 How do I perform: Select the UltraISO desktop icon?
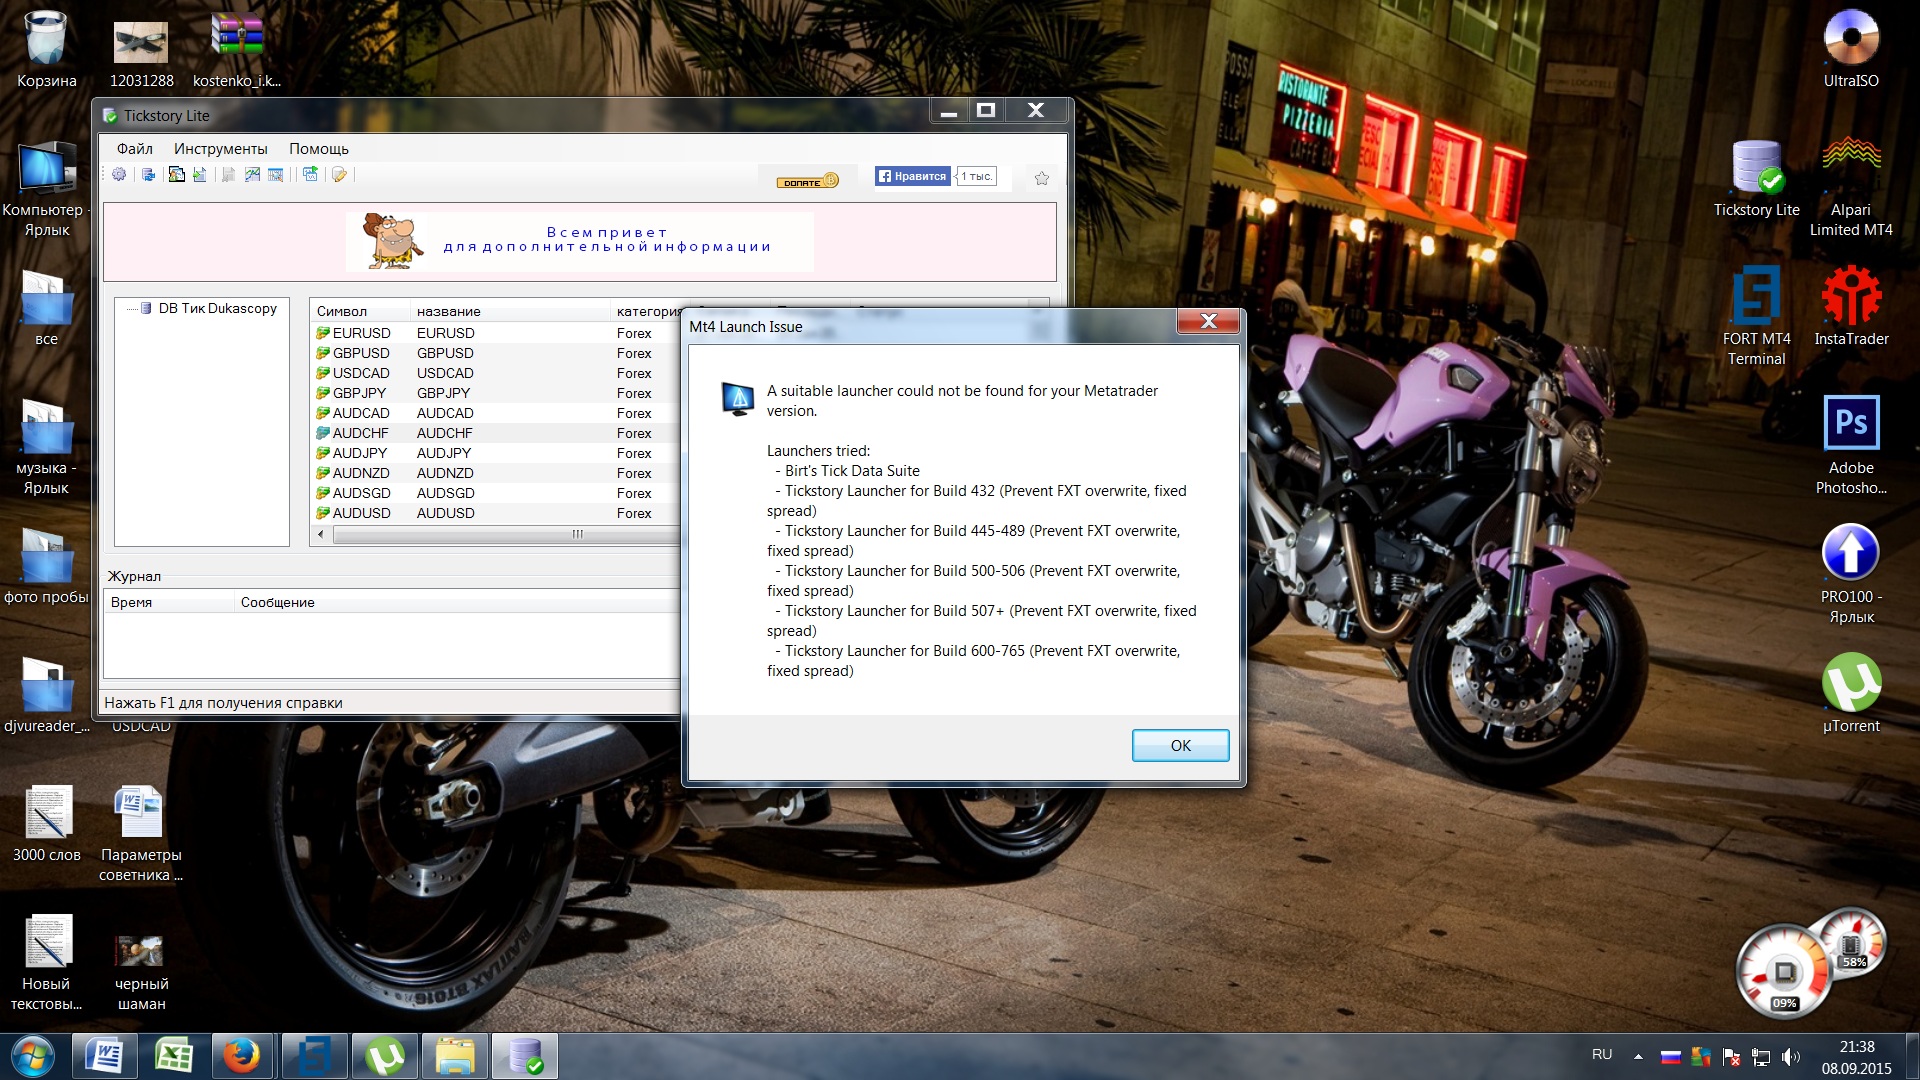[x=1851, y=49]
